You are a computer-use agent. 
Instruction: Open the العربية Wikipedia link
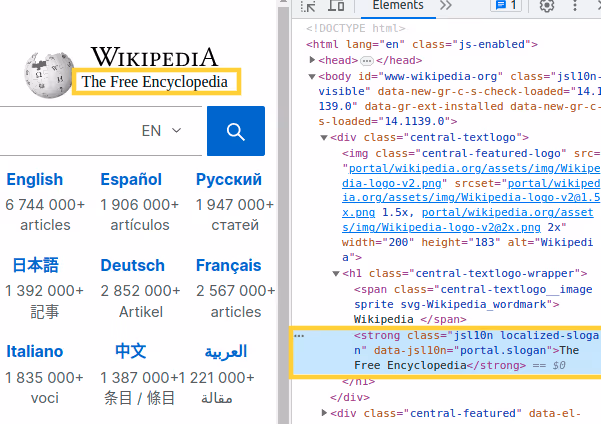pyautogui.click(x=226, y=352)
